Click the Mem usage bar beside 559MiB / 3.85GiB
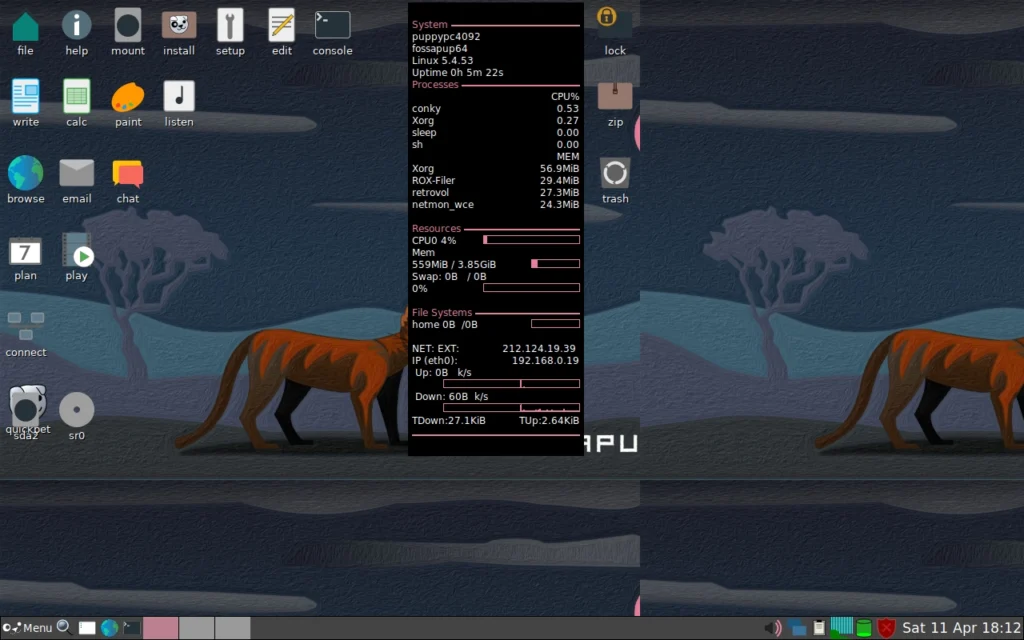The height and width of the screenshot is (640, 1024). (x=555, y=264)
